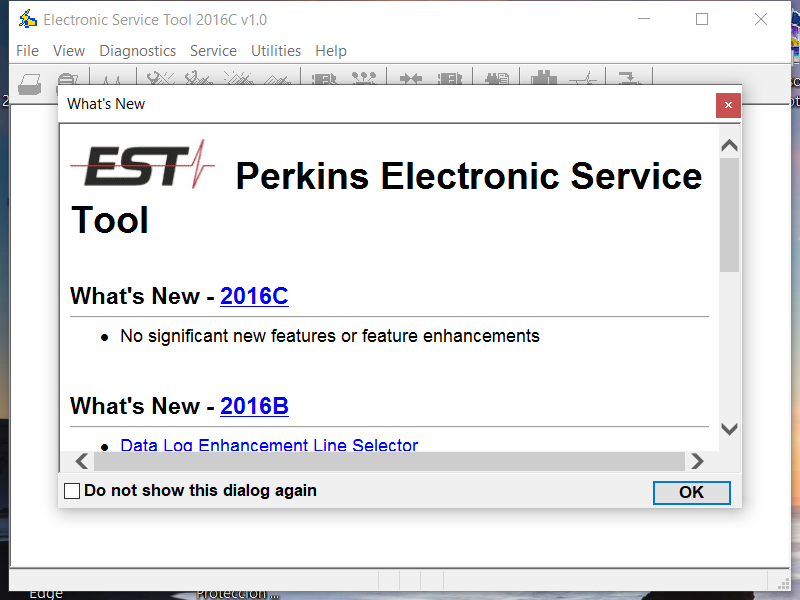Click the vertical scrollbar thumb

pos(730,215)
